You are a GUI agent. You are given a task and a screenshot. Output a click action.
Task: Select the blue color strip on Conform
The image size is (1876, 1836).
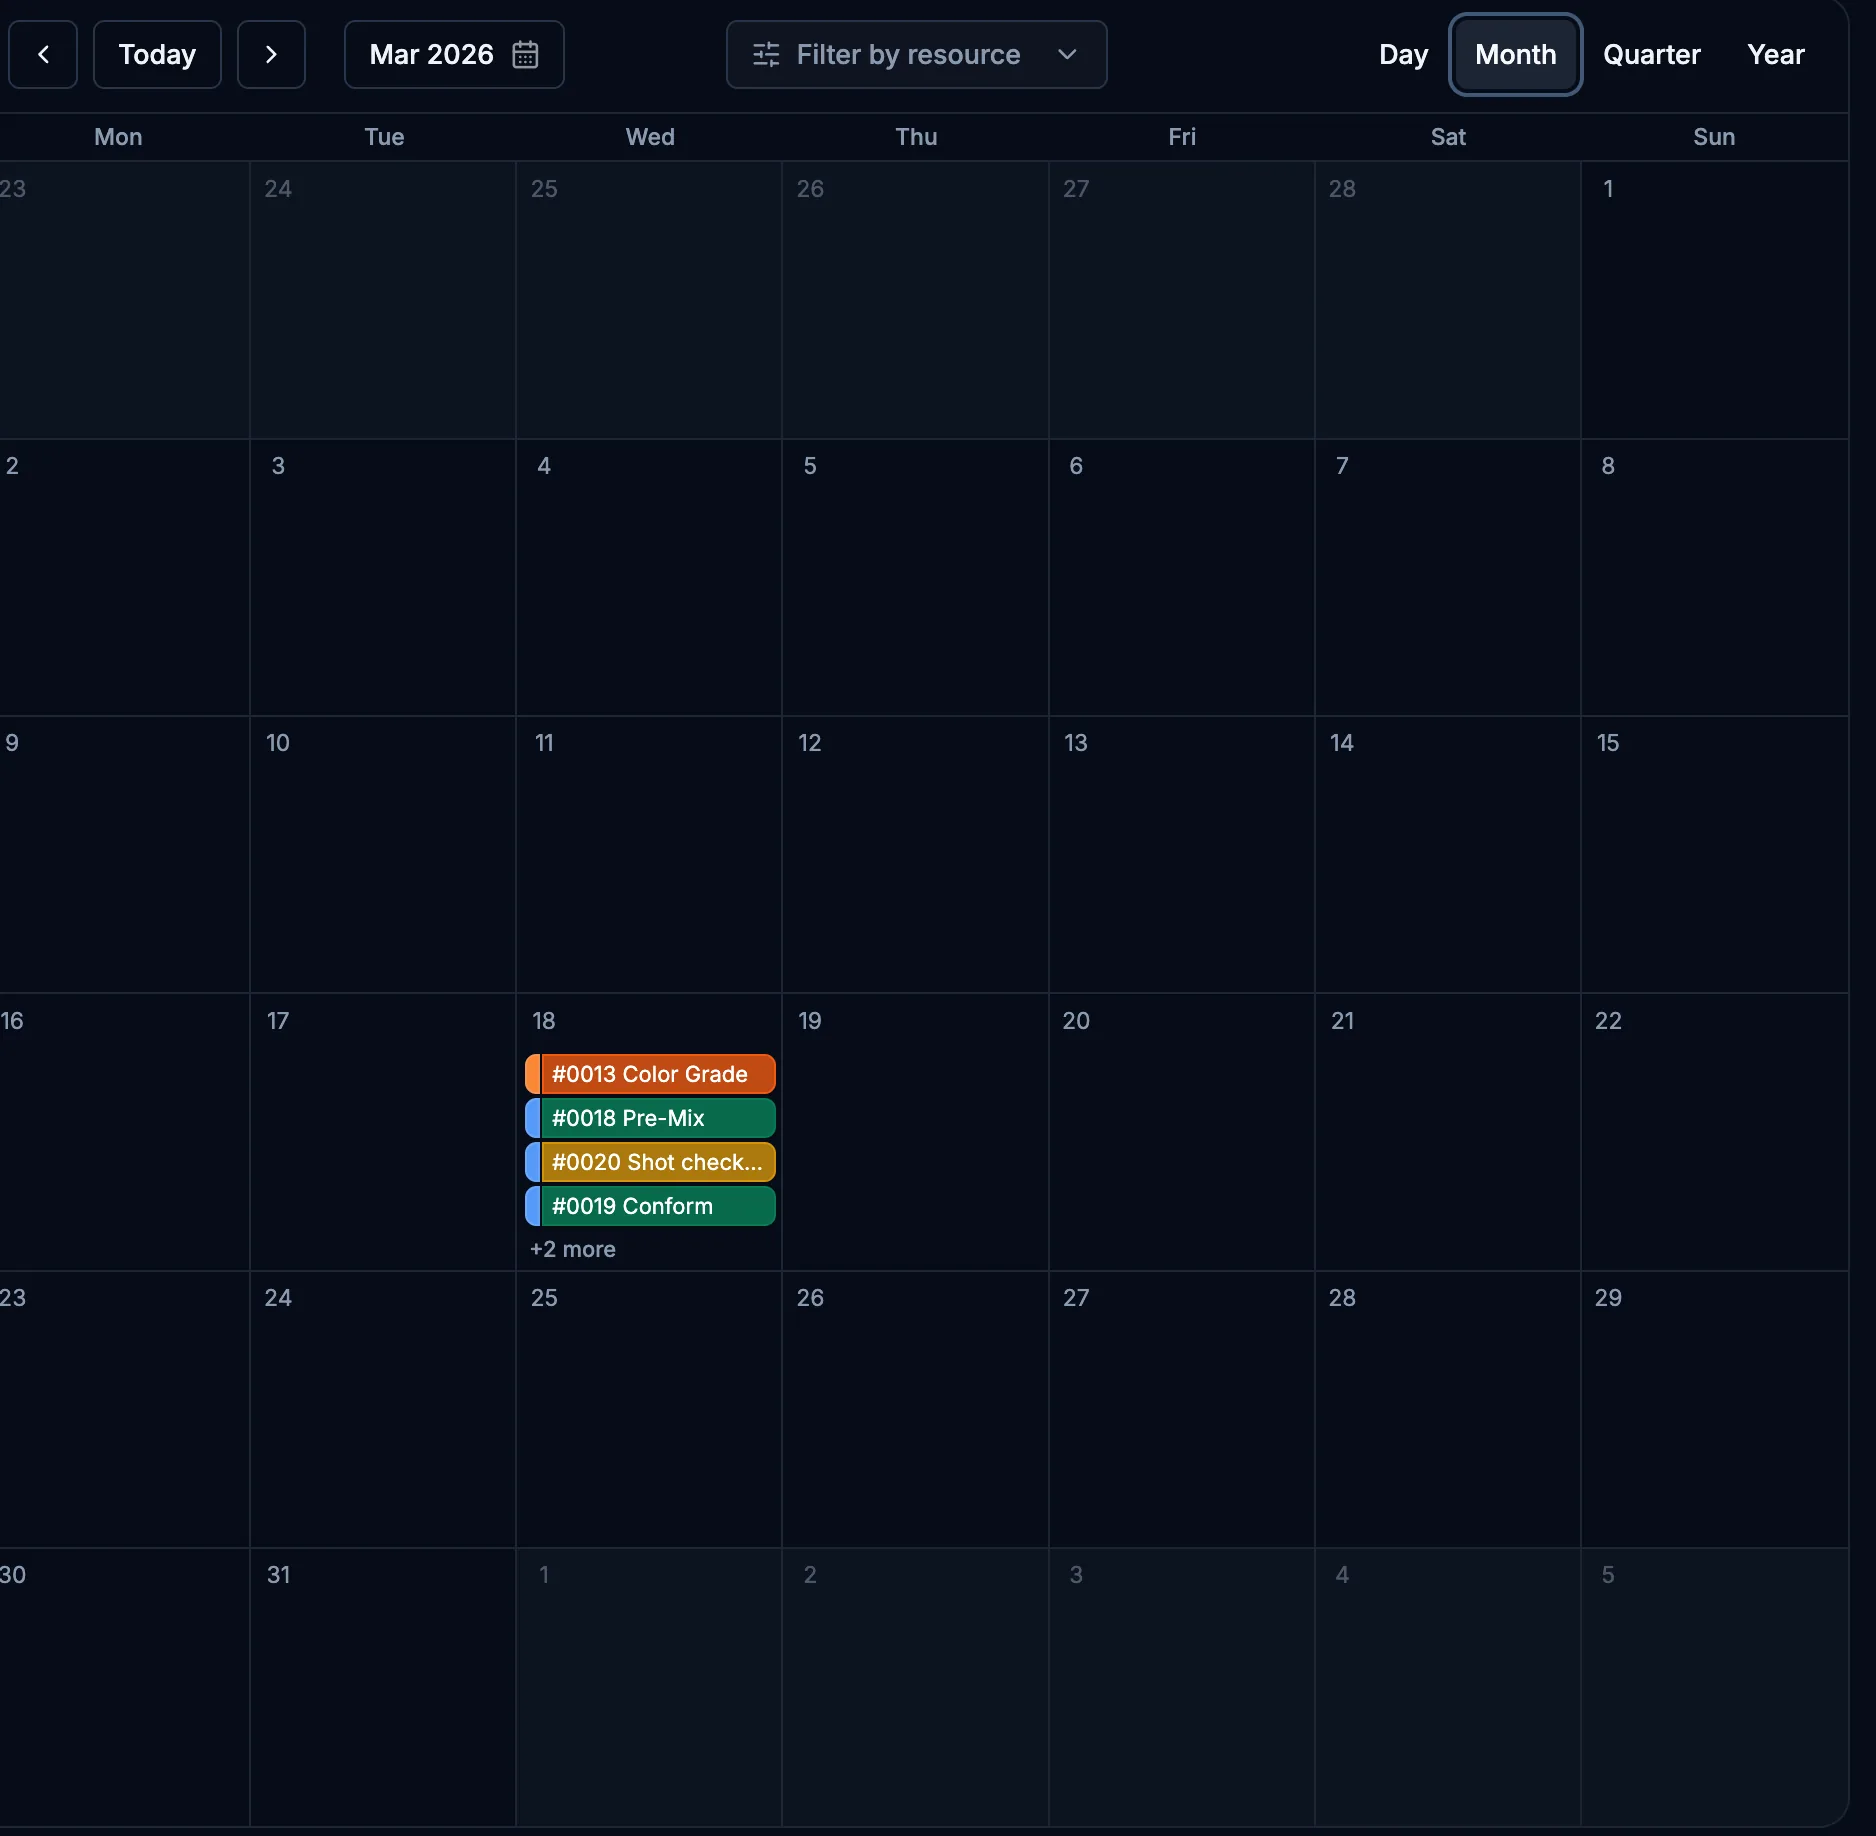(533, 1206)
